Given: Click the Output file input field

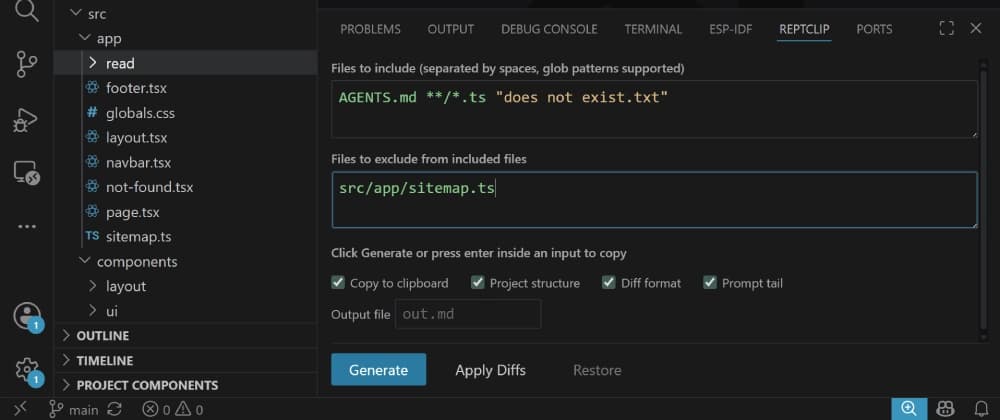Looking at the screenshot, I should pyautogui.click(x=468, y=314).
